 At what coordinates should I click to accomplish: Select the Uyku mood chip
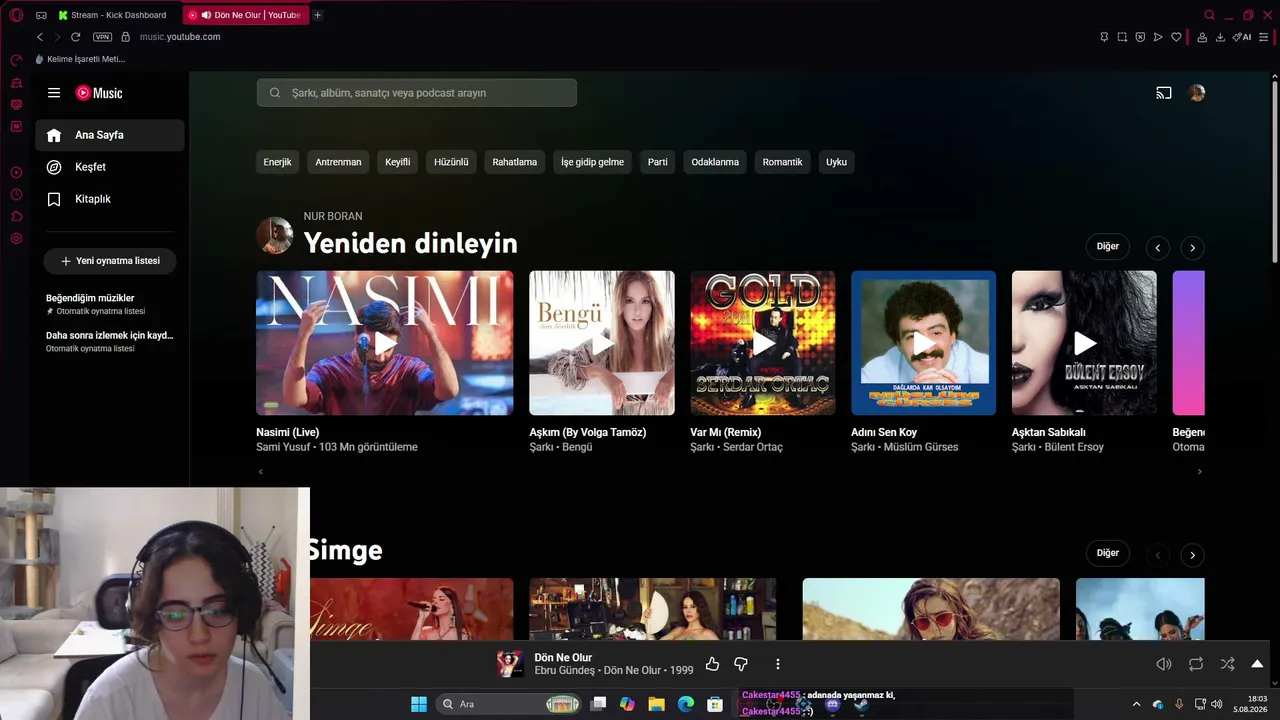coord(837,162)
